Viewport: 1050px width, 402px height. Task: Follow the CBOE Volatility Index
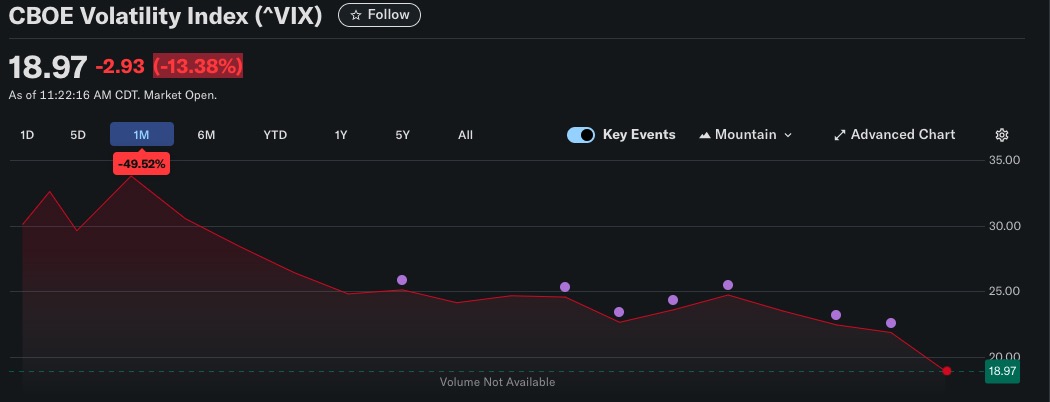point(379,15)
